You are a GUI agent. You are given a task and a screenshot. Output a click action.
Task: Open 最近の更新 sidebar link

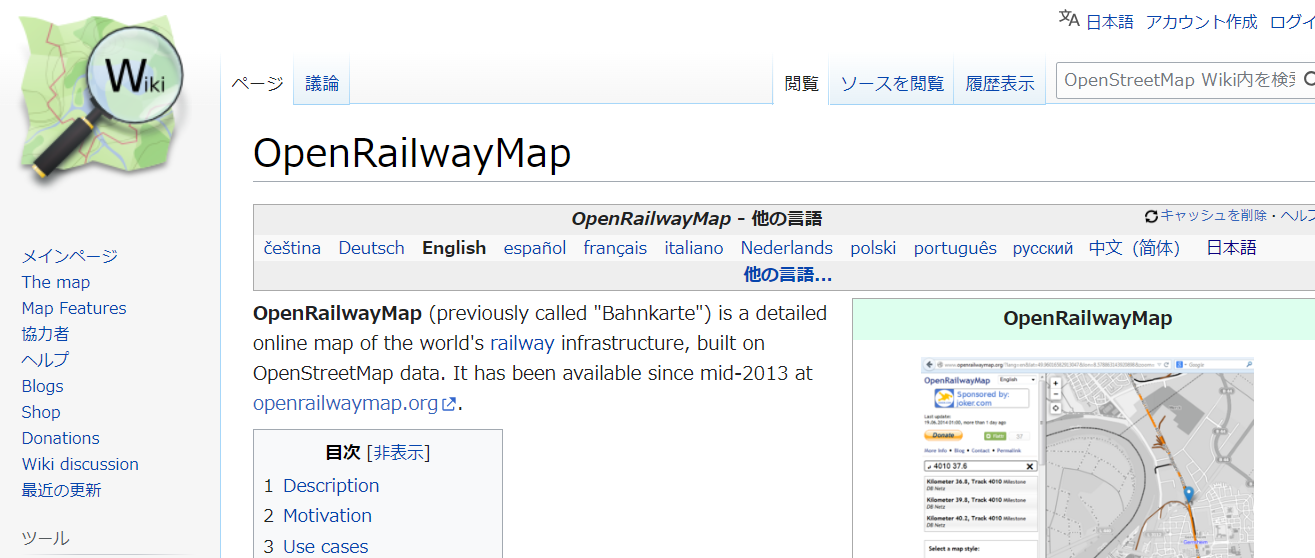(x=62, y=490)
